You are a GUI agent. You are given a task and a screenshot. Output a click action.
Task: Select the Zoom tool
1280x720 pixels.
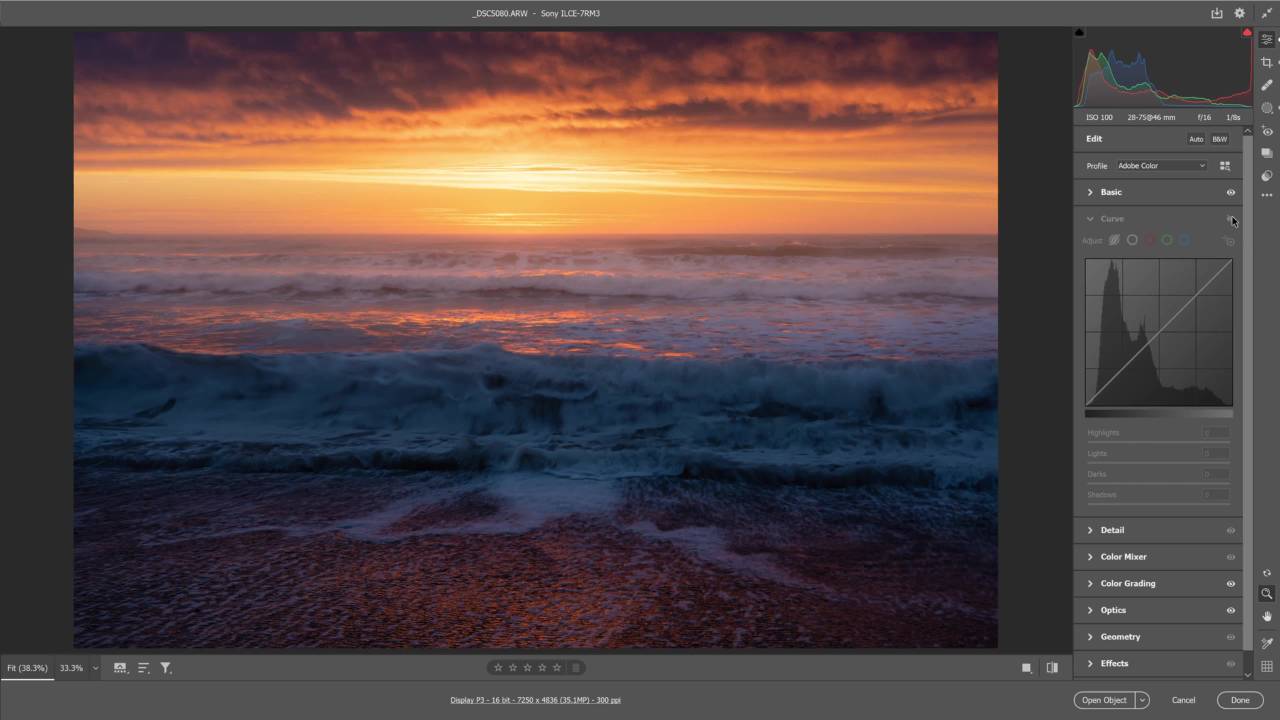coord(1267,594)
